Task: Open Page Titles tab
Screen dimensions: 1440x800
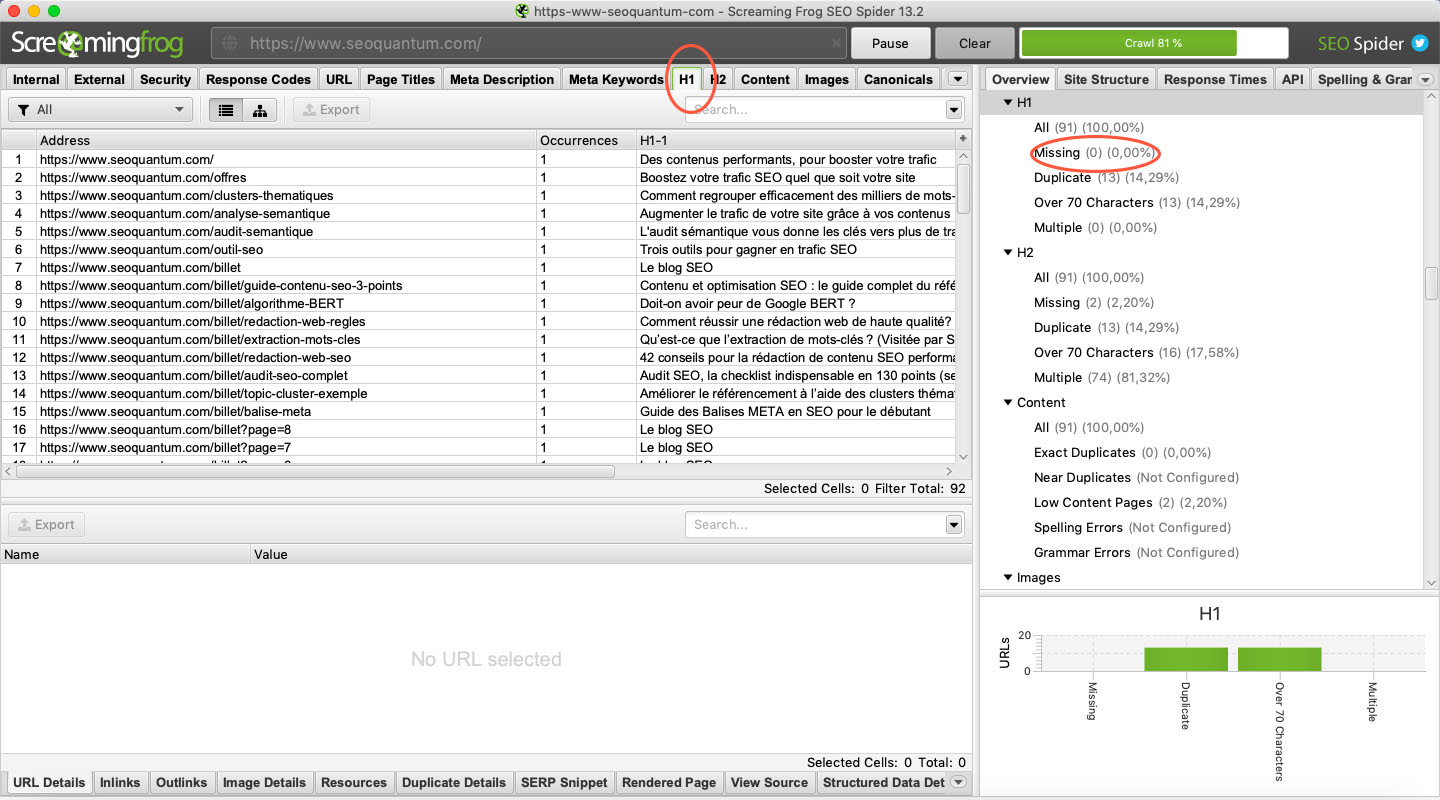Action: pos(401,79)
